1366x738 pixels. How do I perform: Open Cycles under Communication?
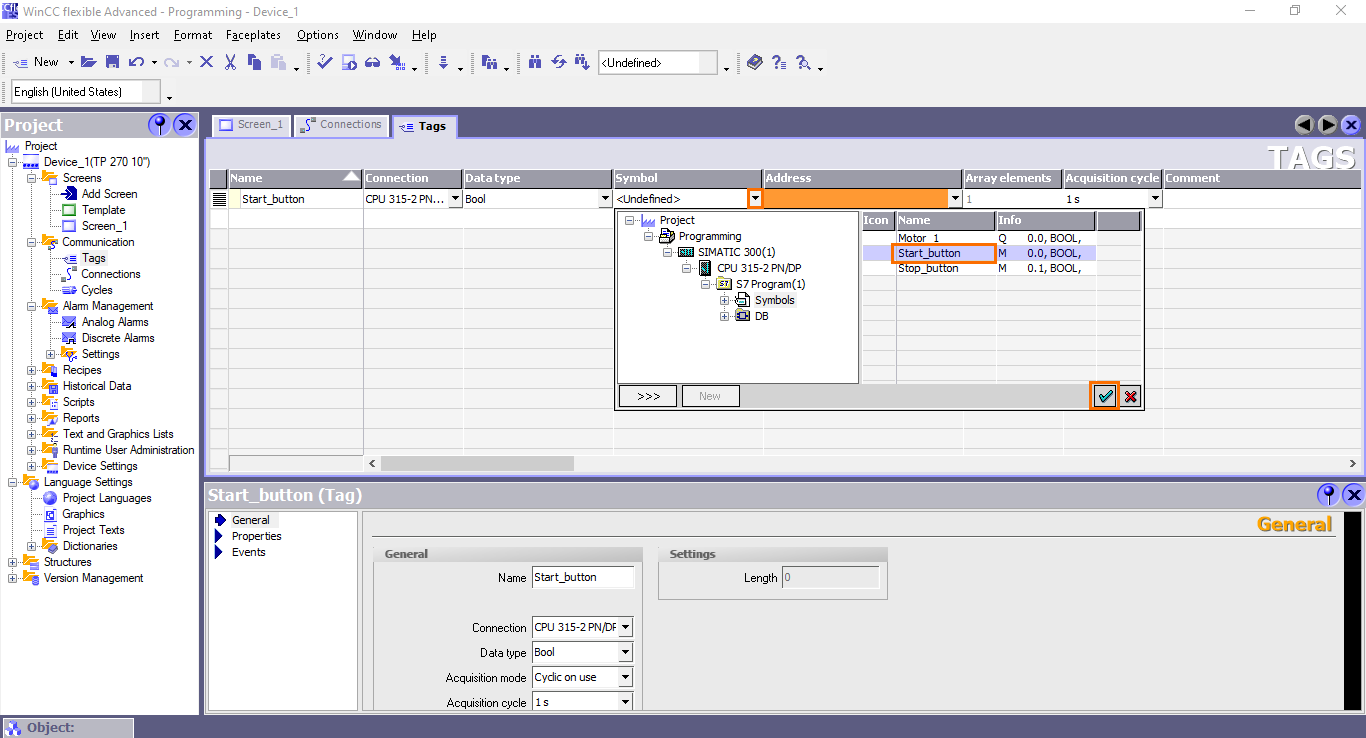(97, 290)
